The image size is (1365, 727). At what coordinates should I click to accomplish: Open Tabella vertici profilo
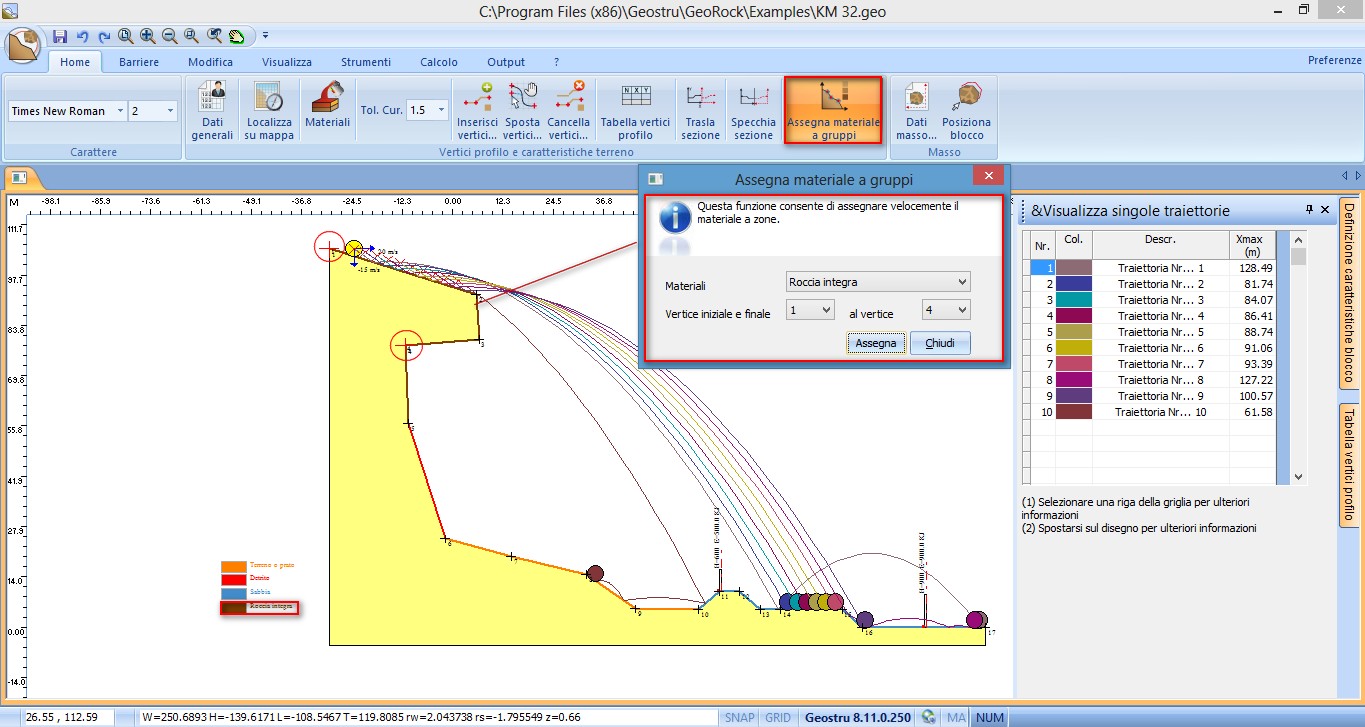(635, 111)
